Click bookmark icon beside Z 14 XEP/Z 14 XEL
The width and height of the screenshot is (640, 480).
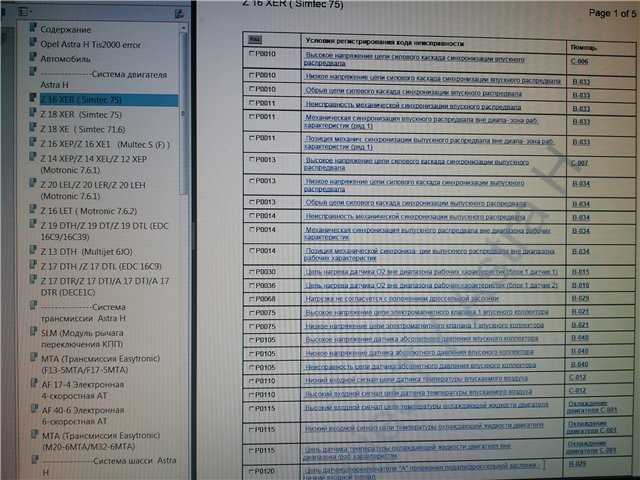(33, 157)
